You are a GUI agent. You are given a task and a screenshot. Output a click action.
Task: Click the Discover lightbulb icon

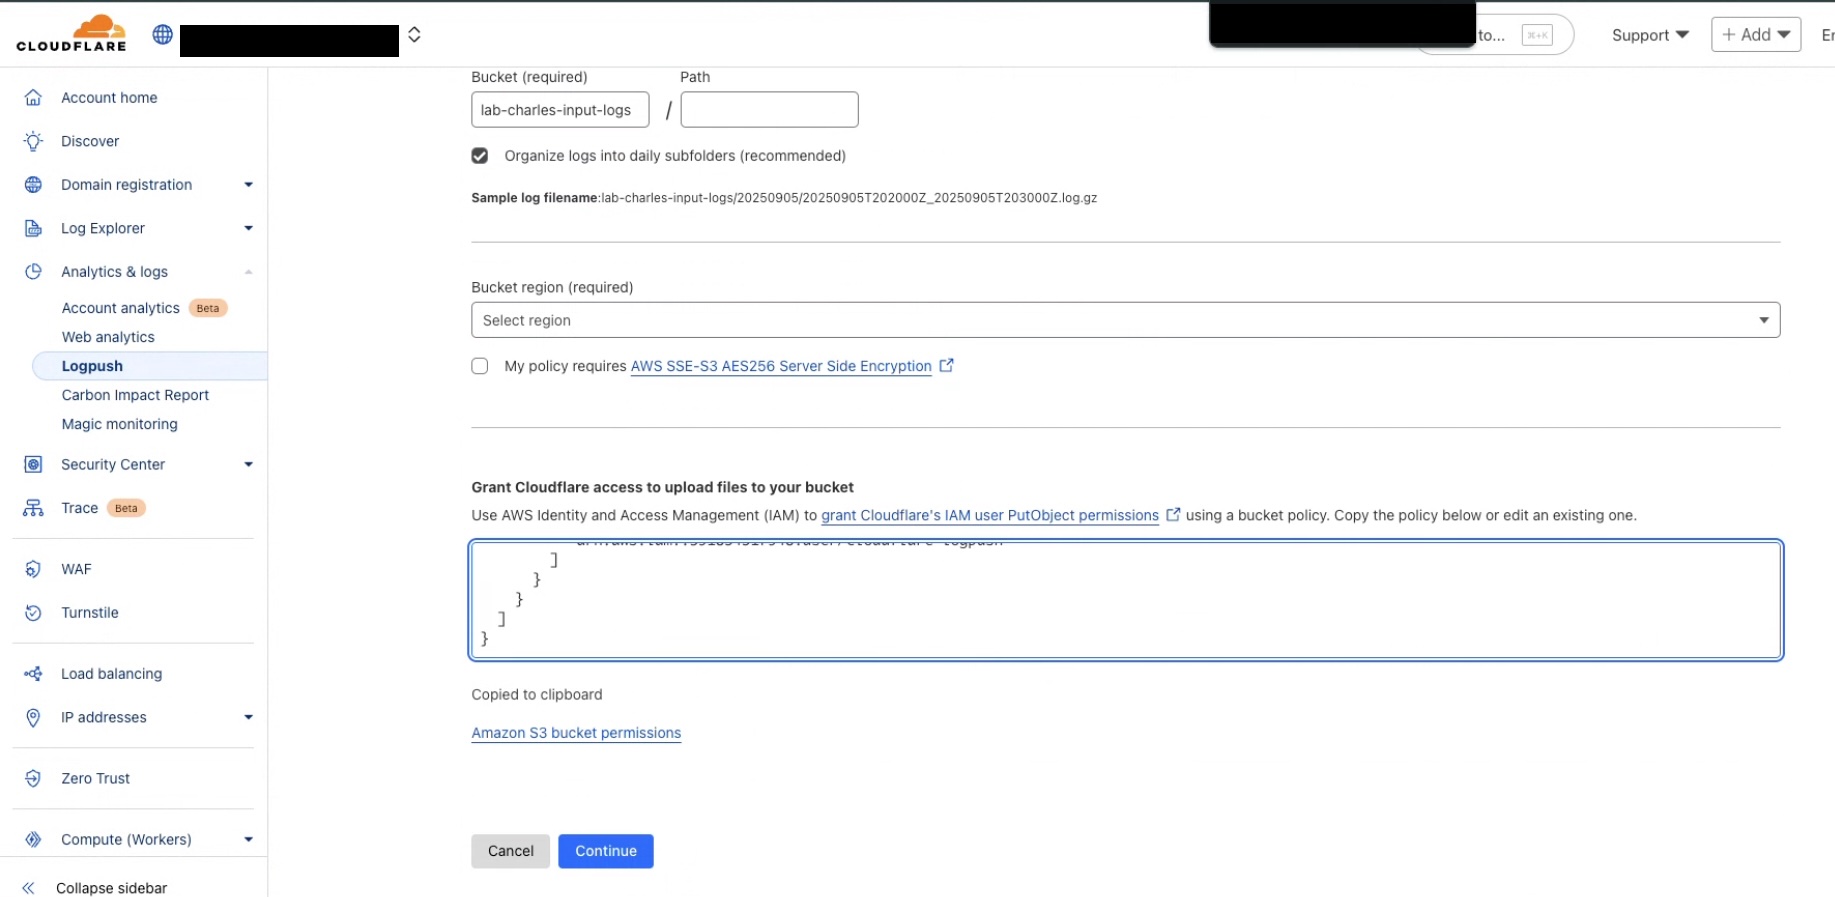[33, 141]
